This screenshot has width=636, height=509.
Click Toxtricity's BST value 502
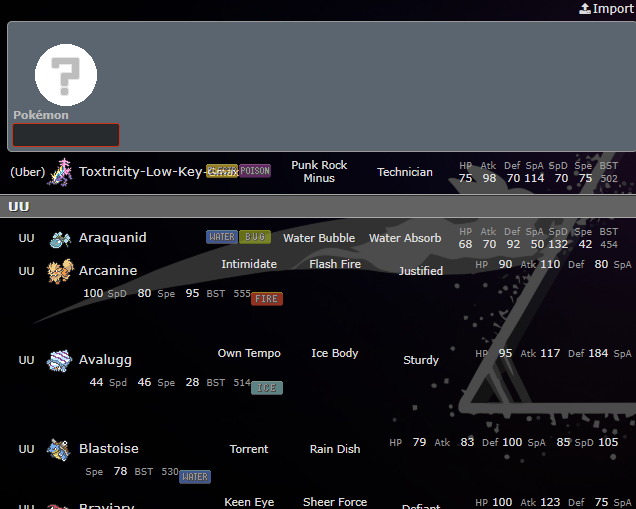pyautogui.click(x=609, y=178)
